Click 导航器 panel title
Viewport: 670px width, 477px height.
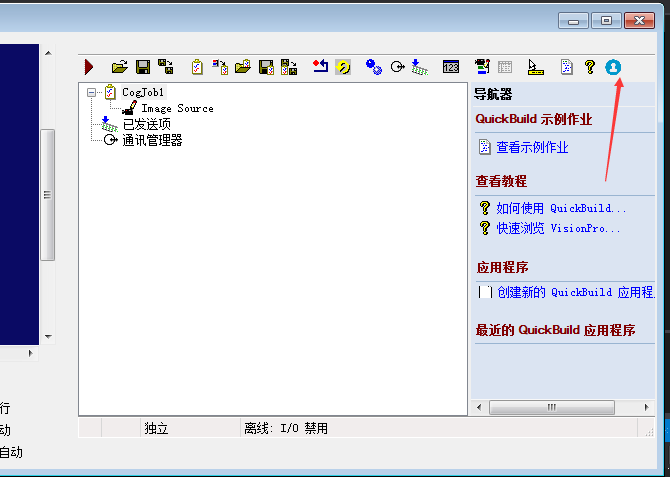click(x=493, y=94)
